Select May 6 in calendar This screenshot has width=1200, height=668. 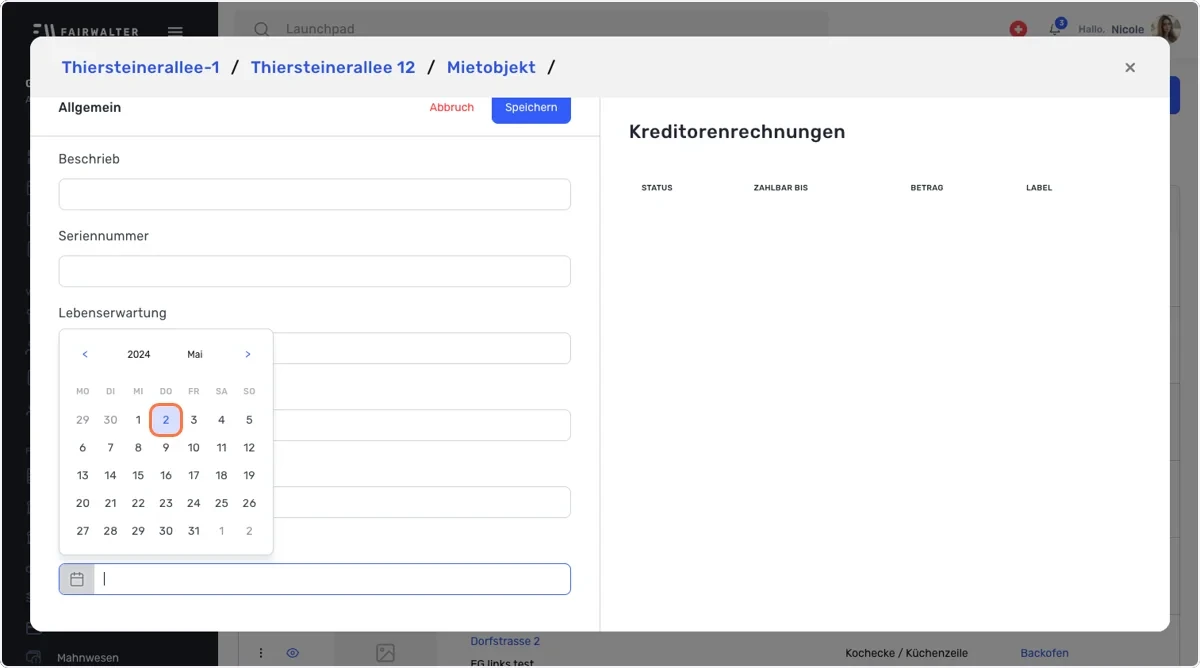pyautogui.click(x=83, y=448)
